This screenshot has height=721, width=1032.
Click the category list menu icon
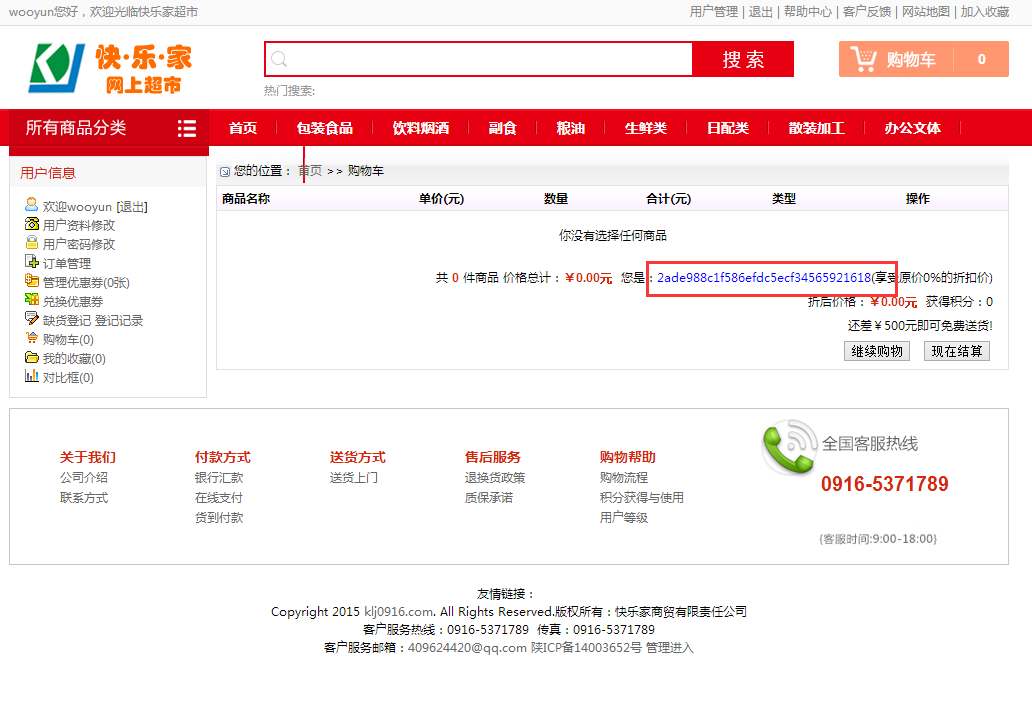coord(187,128)
